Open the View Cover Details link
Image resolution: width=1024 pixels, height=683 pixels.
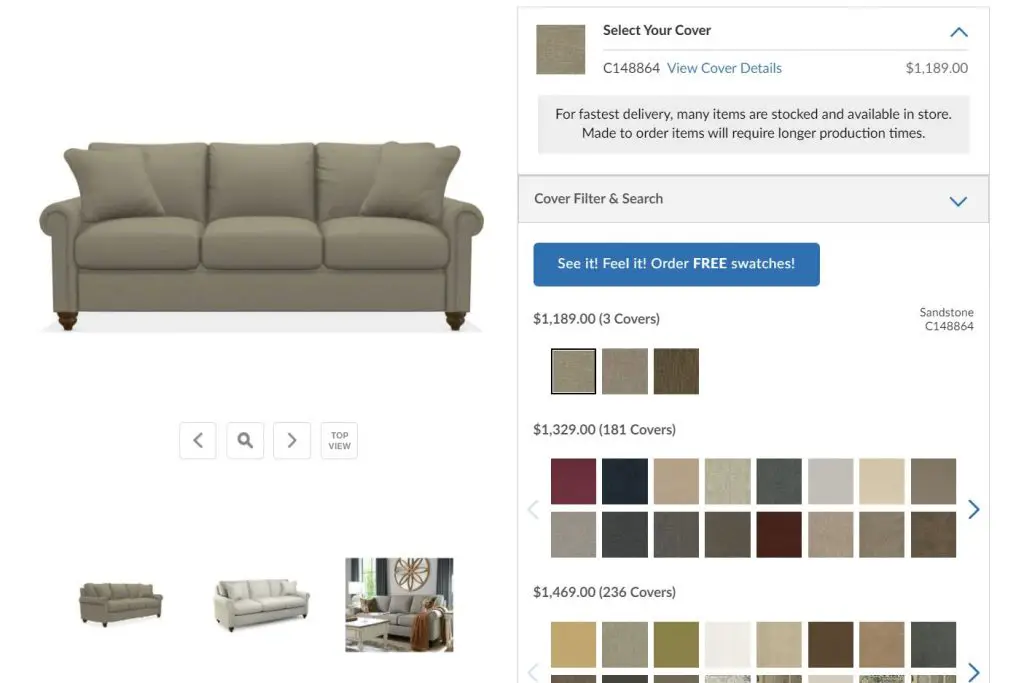[x=724, y=67]
